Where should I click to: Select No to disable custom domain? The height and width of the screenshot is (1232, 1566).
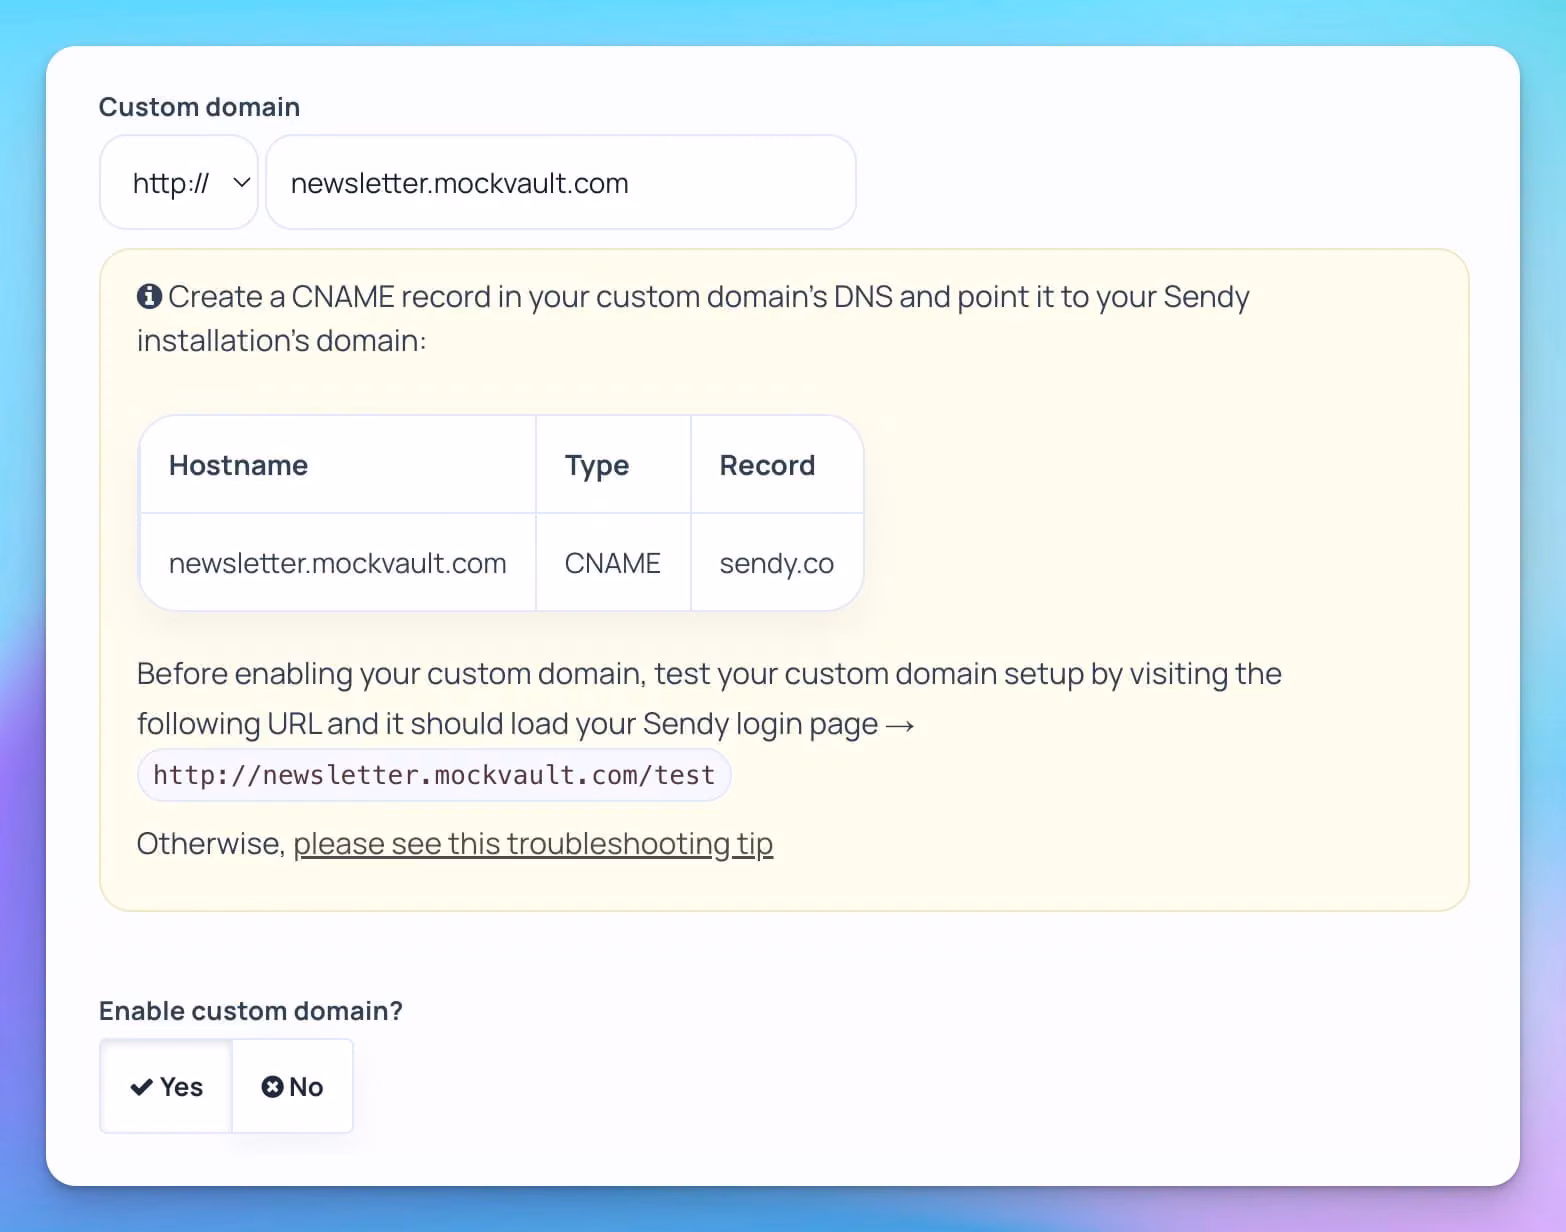(x=292, y=1086)
